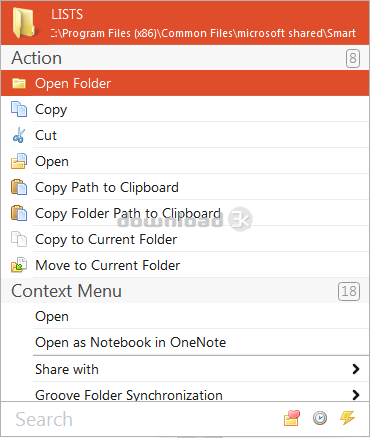Click the Move to Current Folder icon
371x438 pixels.
tap(19, 265)
